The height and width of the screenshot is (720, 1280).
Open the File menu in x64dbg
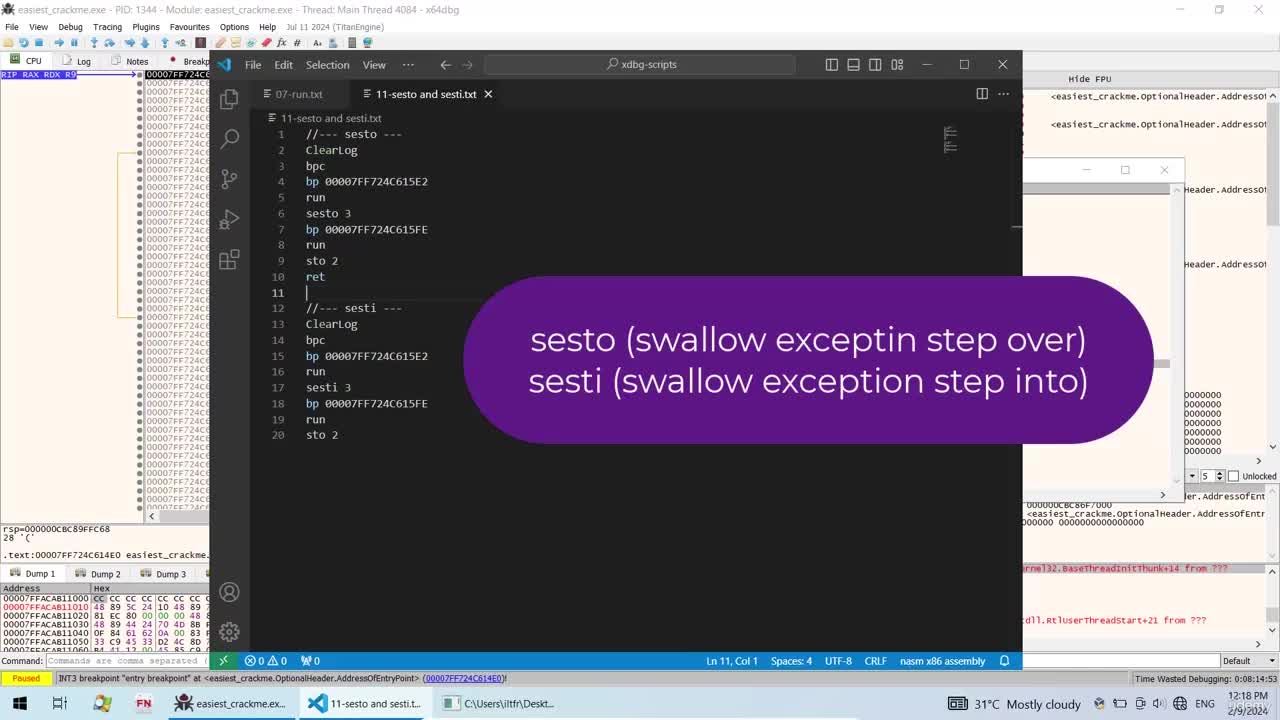12,27
